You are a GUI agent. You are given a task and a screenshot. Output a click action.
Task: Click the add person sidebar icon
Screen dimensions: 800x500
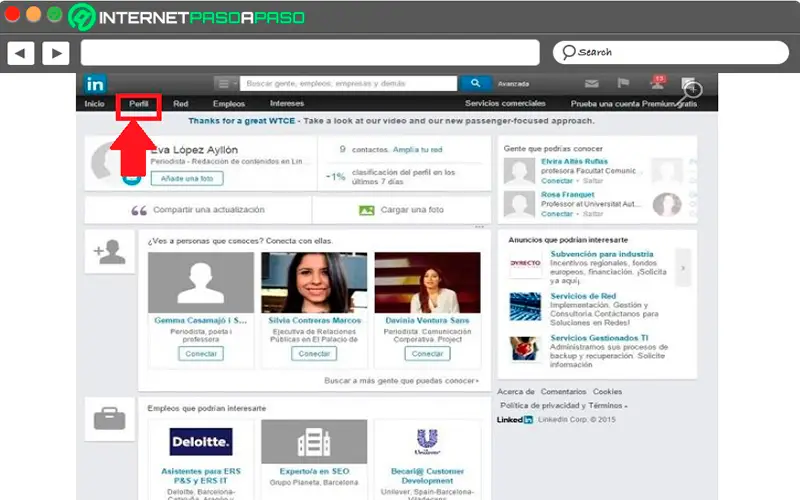[110, 252]
